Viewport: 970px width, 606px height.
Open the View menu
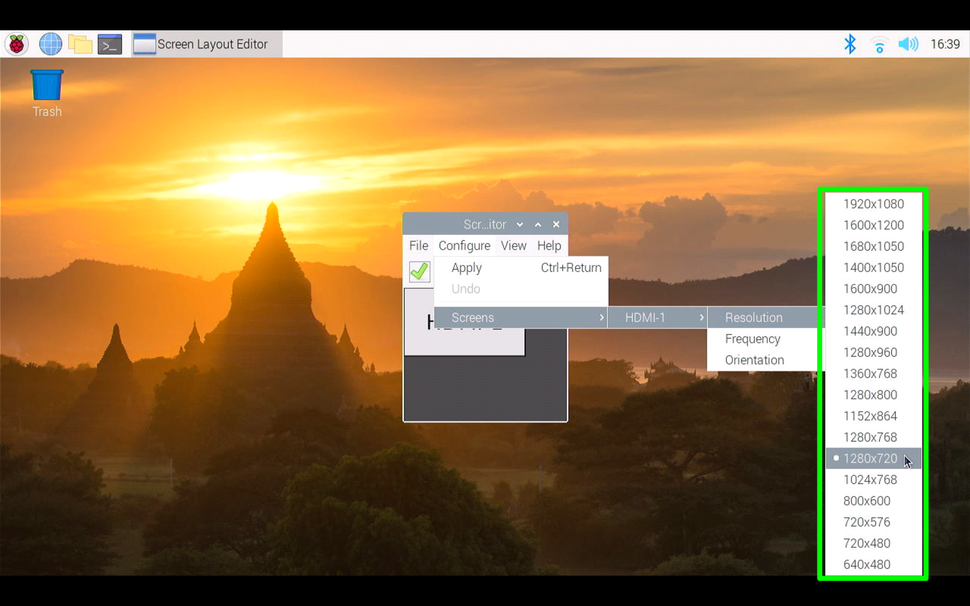pos(513,245)
